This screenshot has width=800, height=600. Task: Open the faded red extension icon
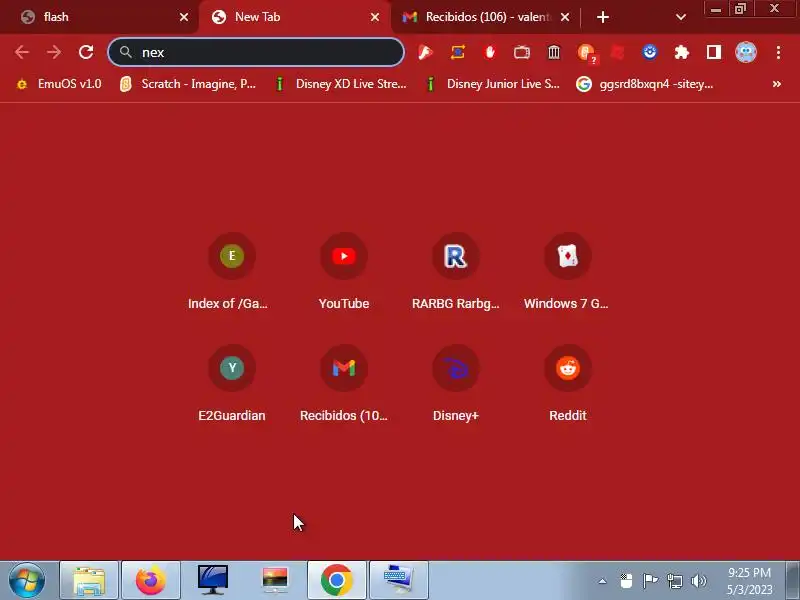(x=617, y=52)
